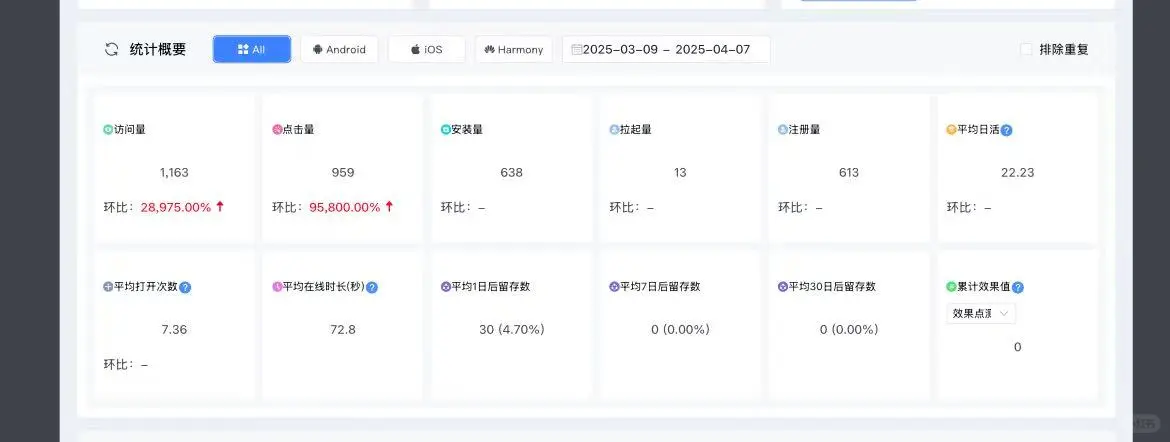Screen dimensions: 1170x442
Task: Click the 平均30日后留存数 metric icon
Action: (783, 286)
